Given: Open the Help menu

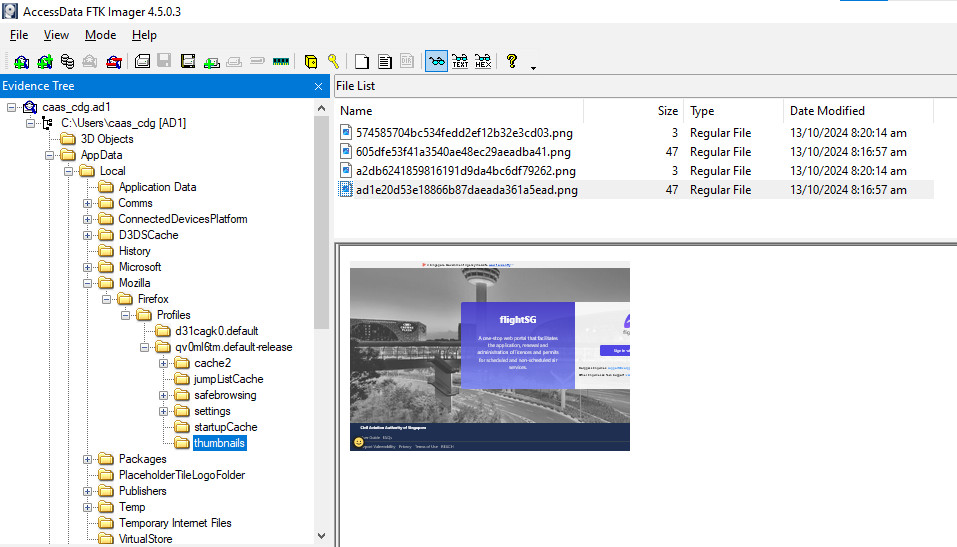Looking at the screenshot, I should point(145,35).
